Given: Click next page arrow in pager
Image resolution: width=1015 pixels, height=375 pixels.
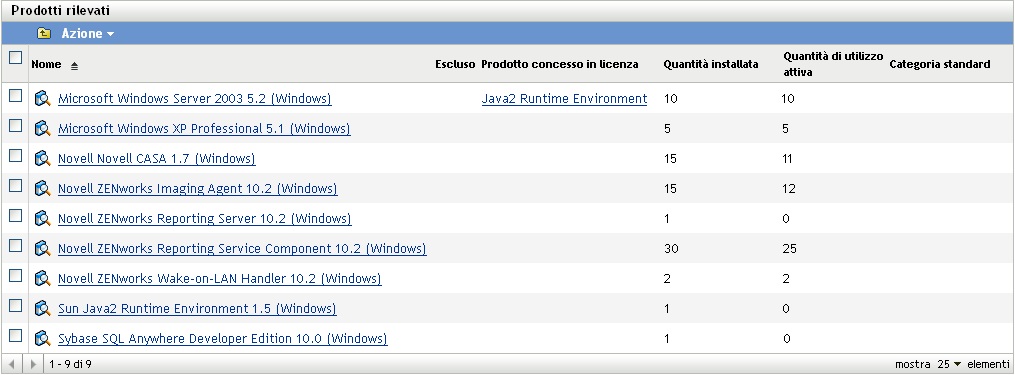Looking at the screenshot, I should 34,365.
